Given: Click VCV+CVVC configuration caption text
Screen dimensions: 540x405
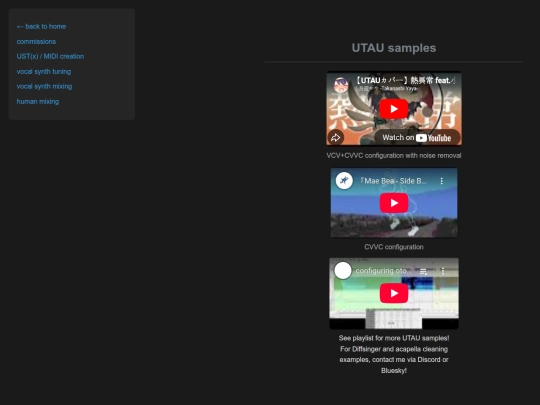Looking at the screenshot, I should coord(394,156).
